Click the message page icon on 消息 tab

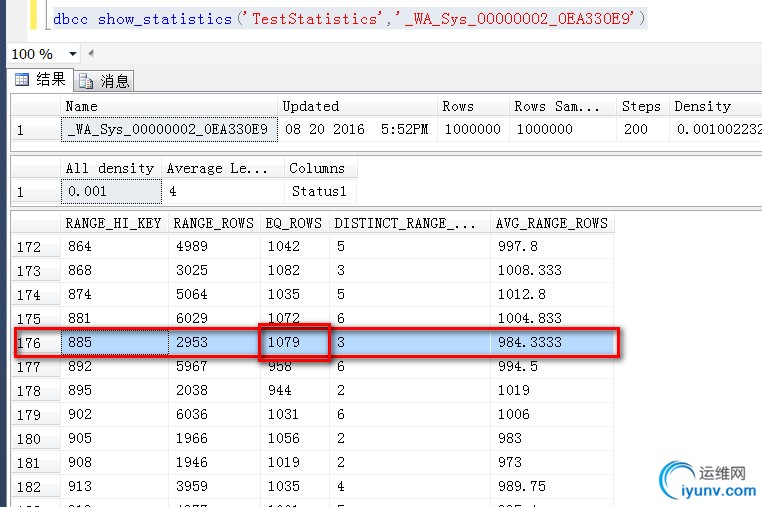point(86,81)
